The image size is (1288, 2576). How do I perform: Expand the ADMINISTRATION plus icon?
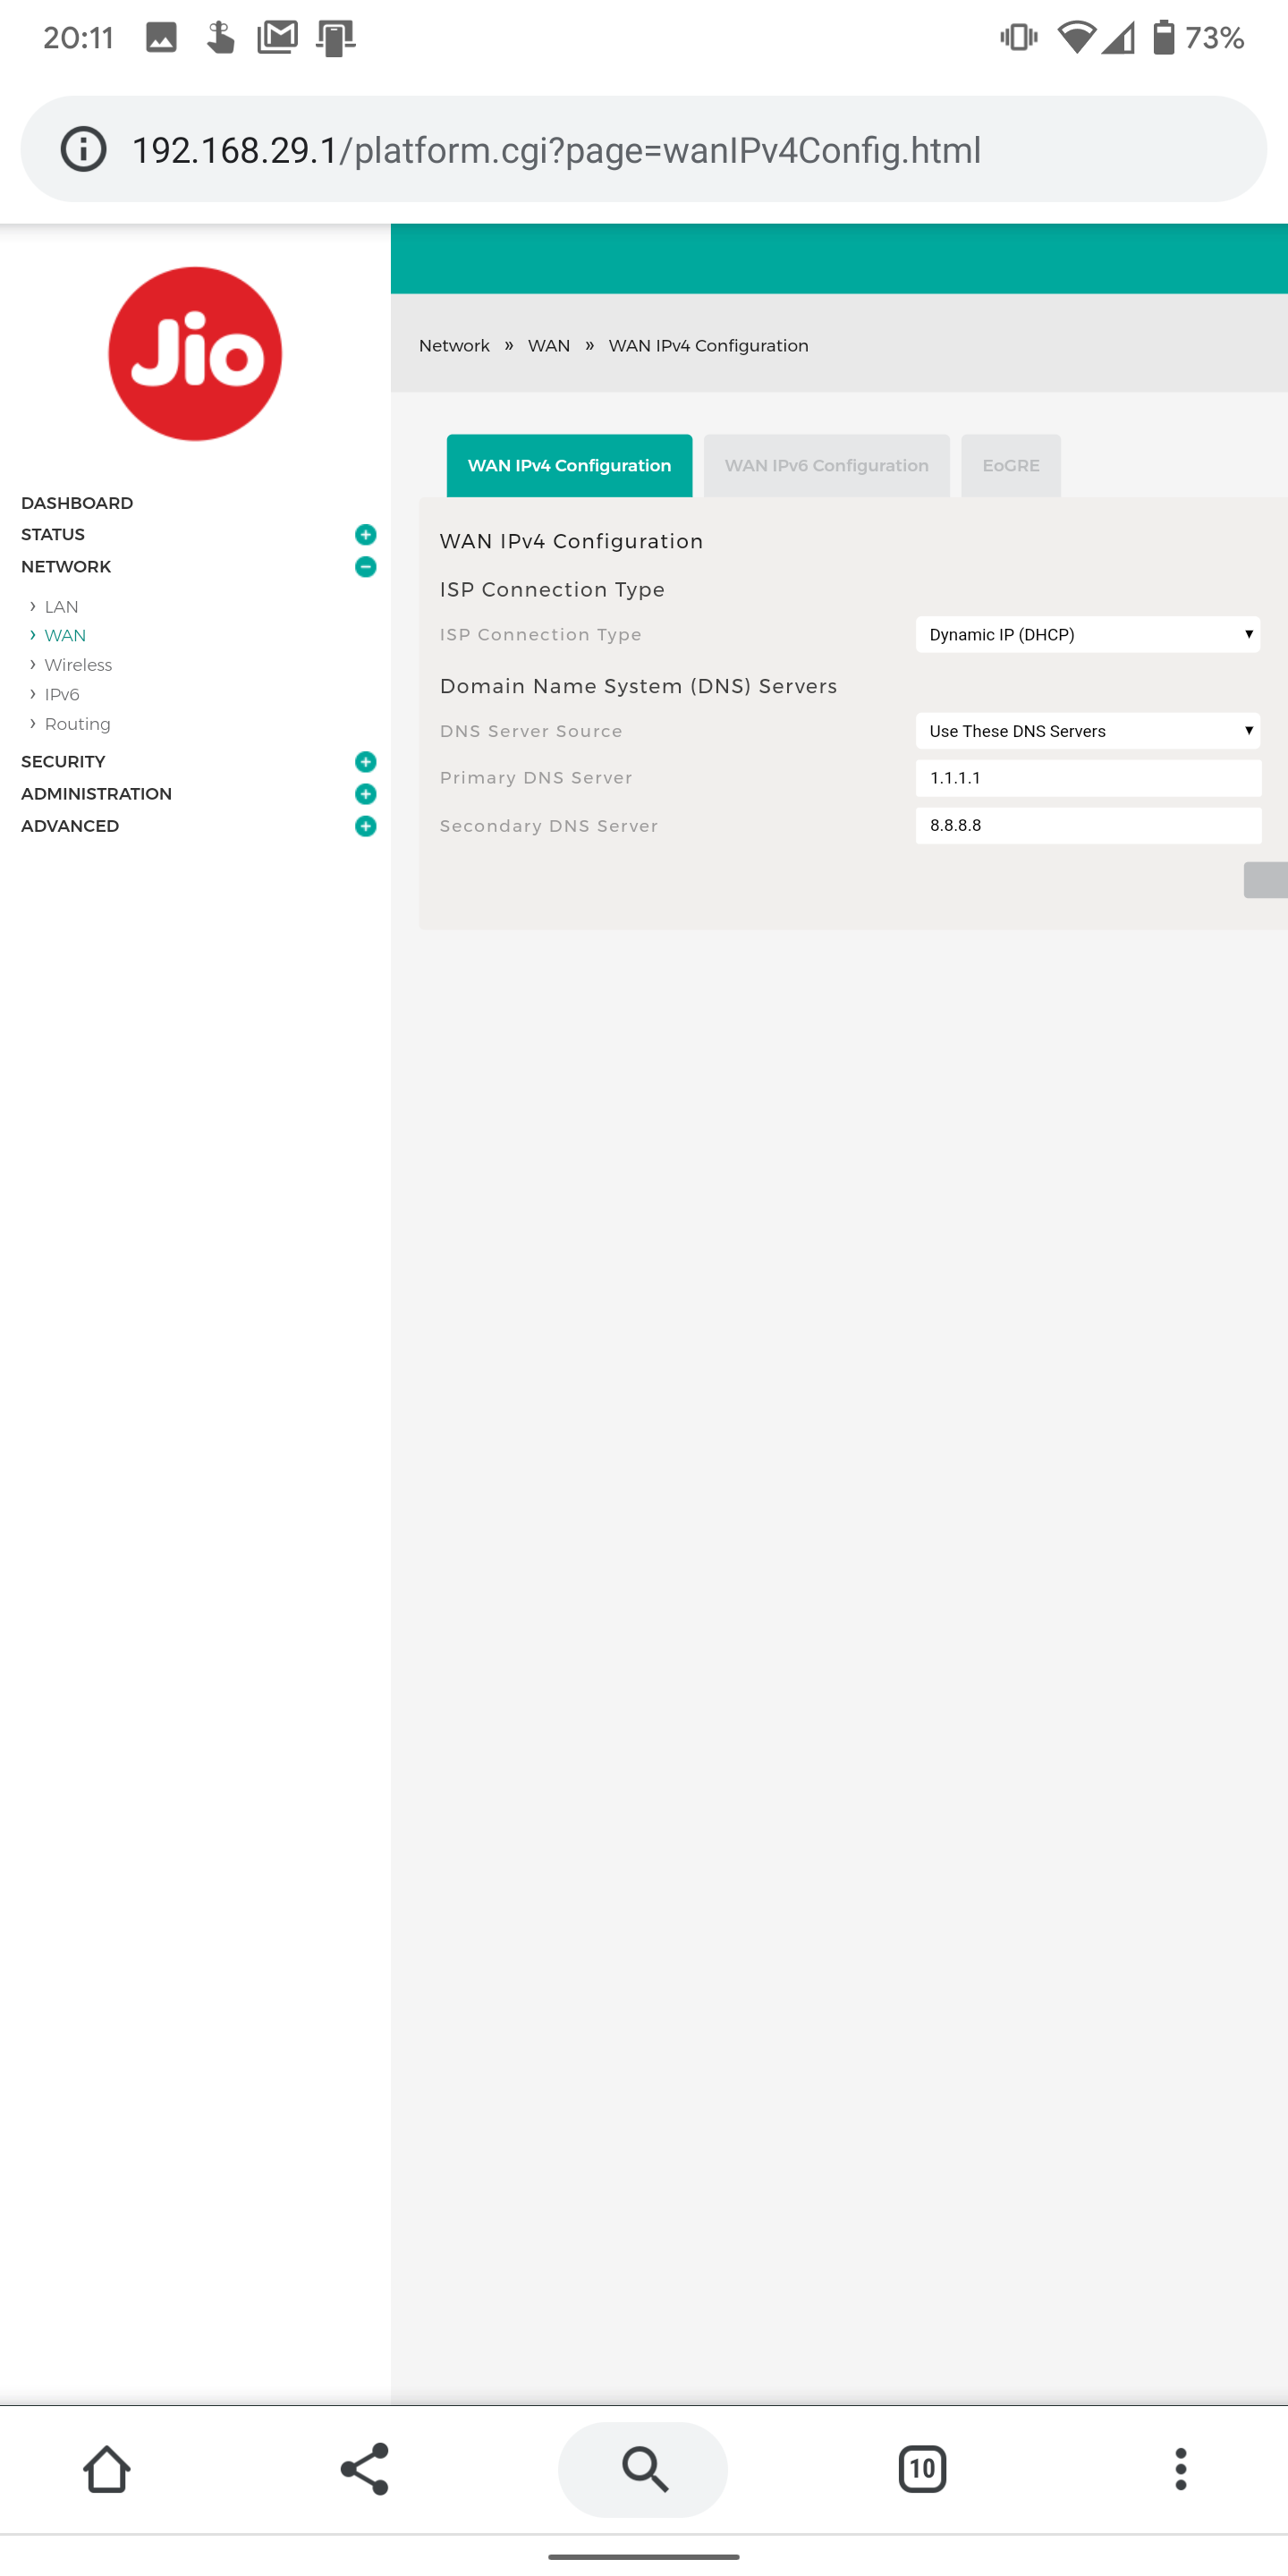click(365, 794)
